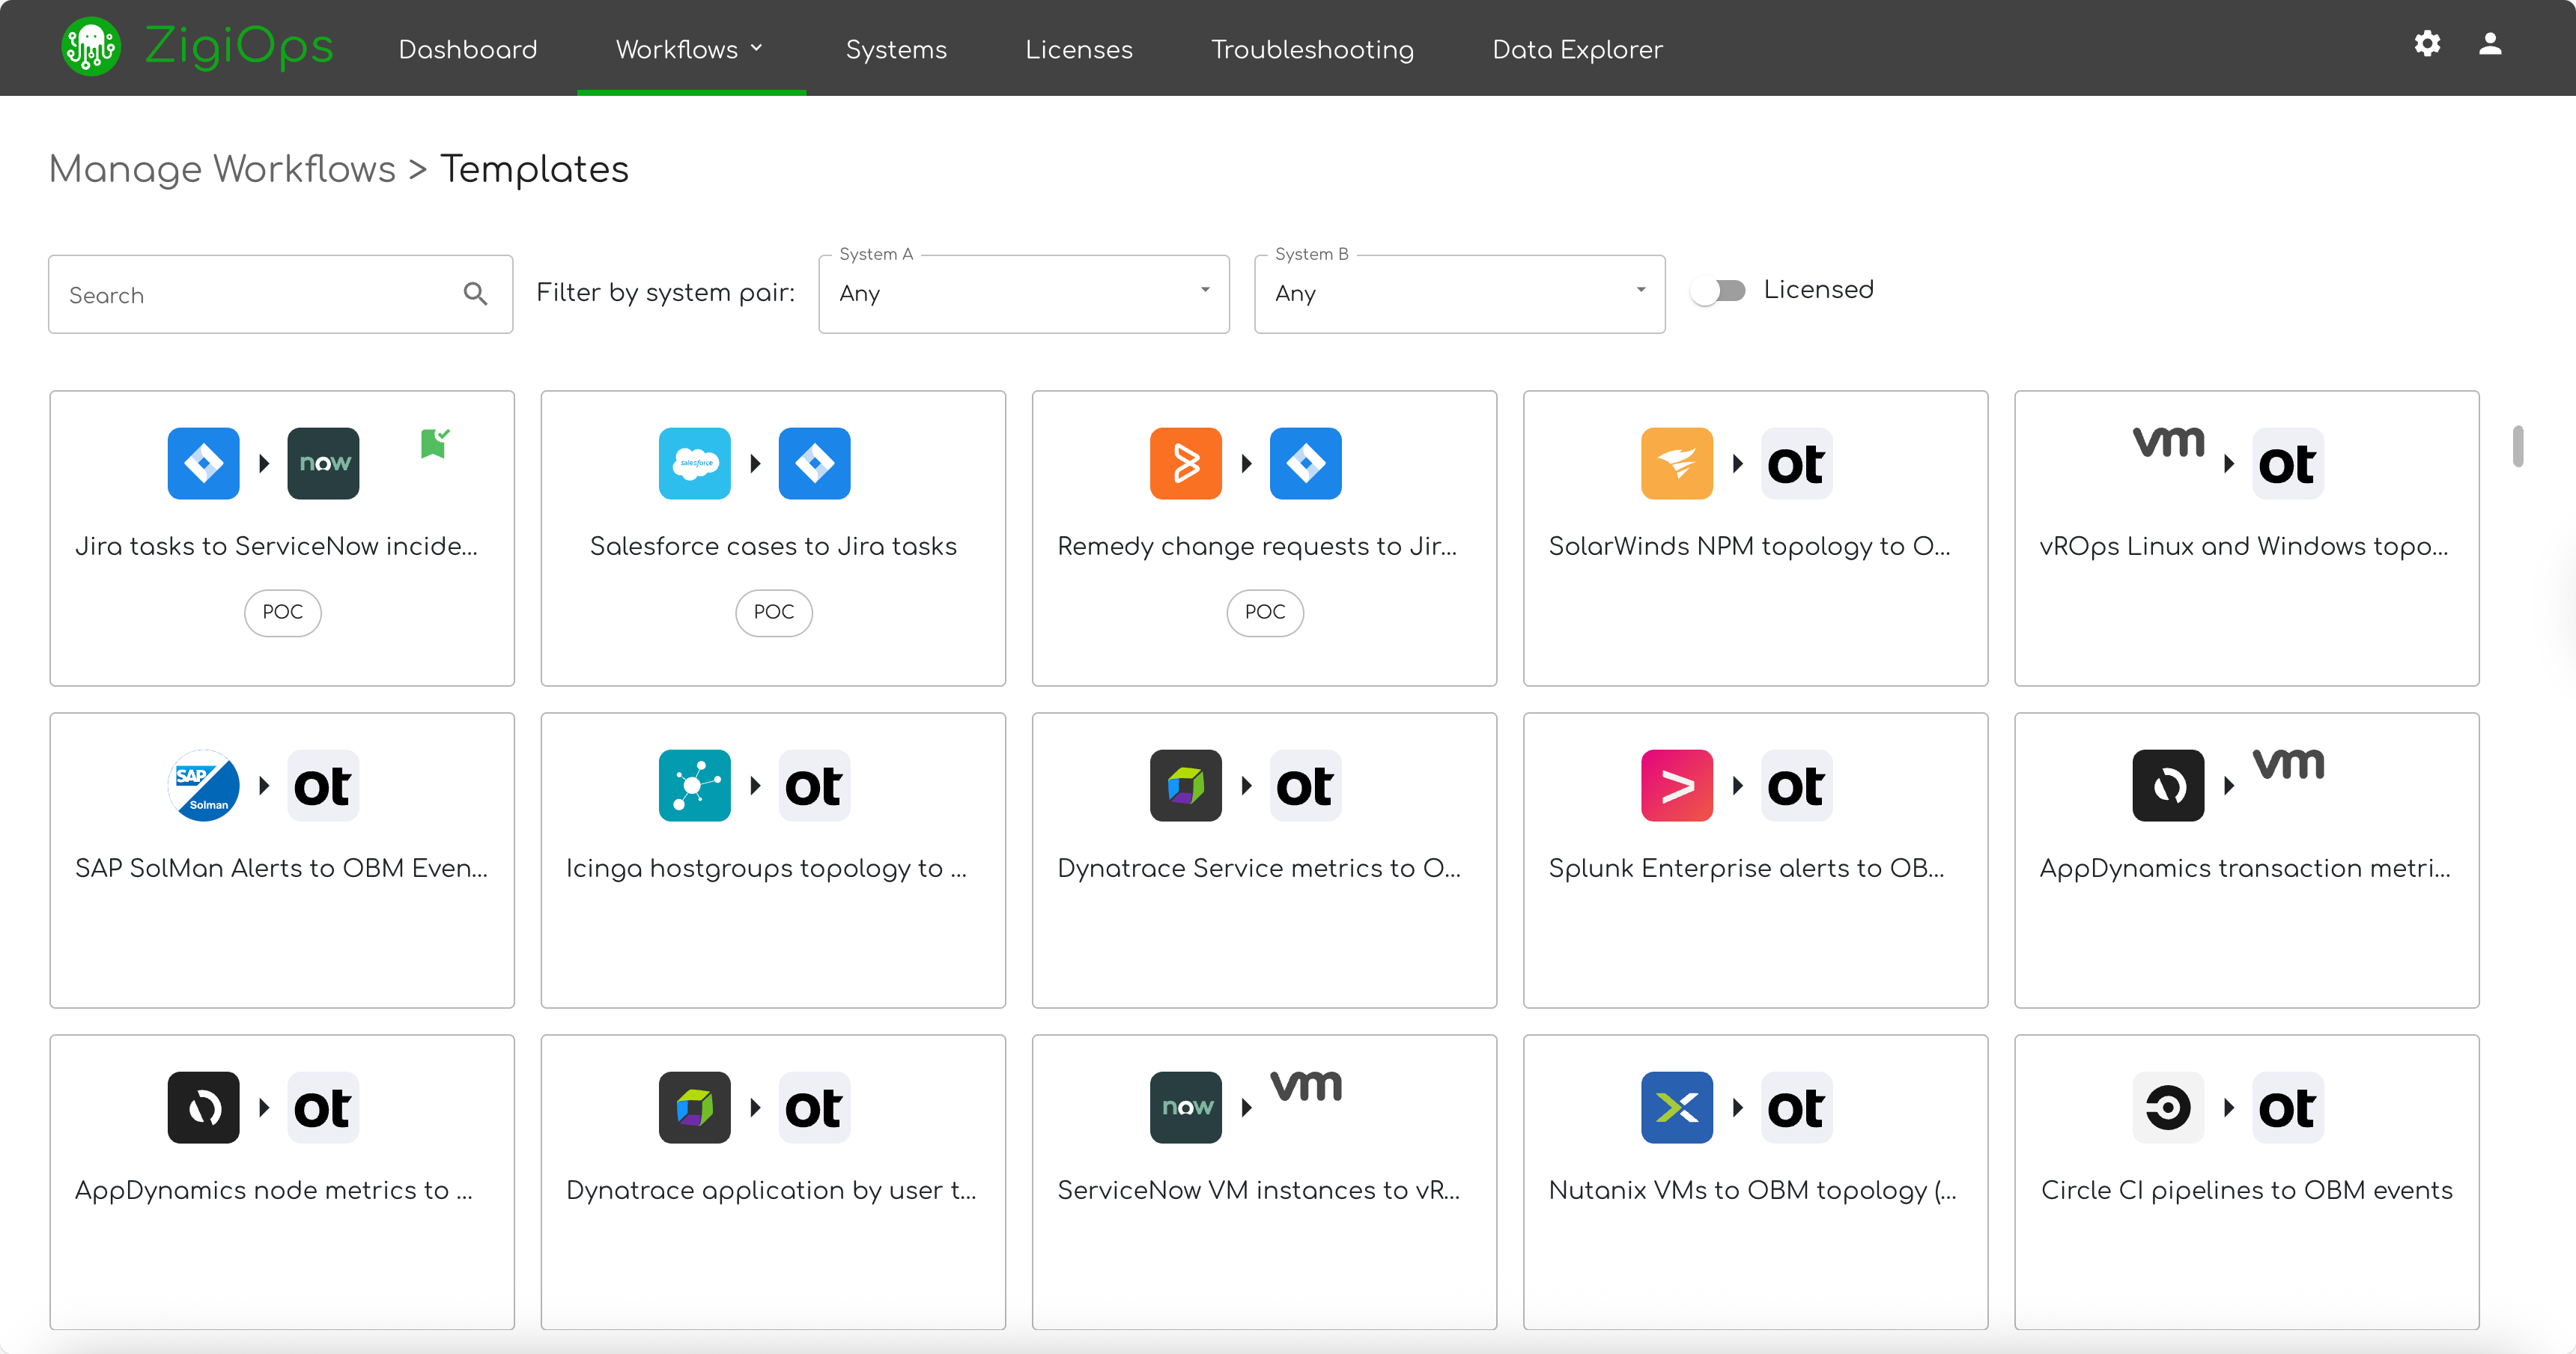Click the search magnifier icon

click(x=476, y=294)
